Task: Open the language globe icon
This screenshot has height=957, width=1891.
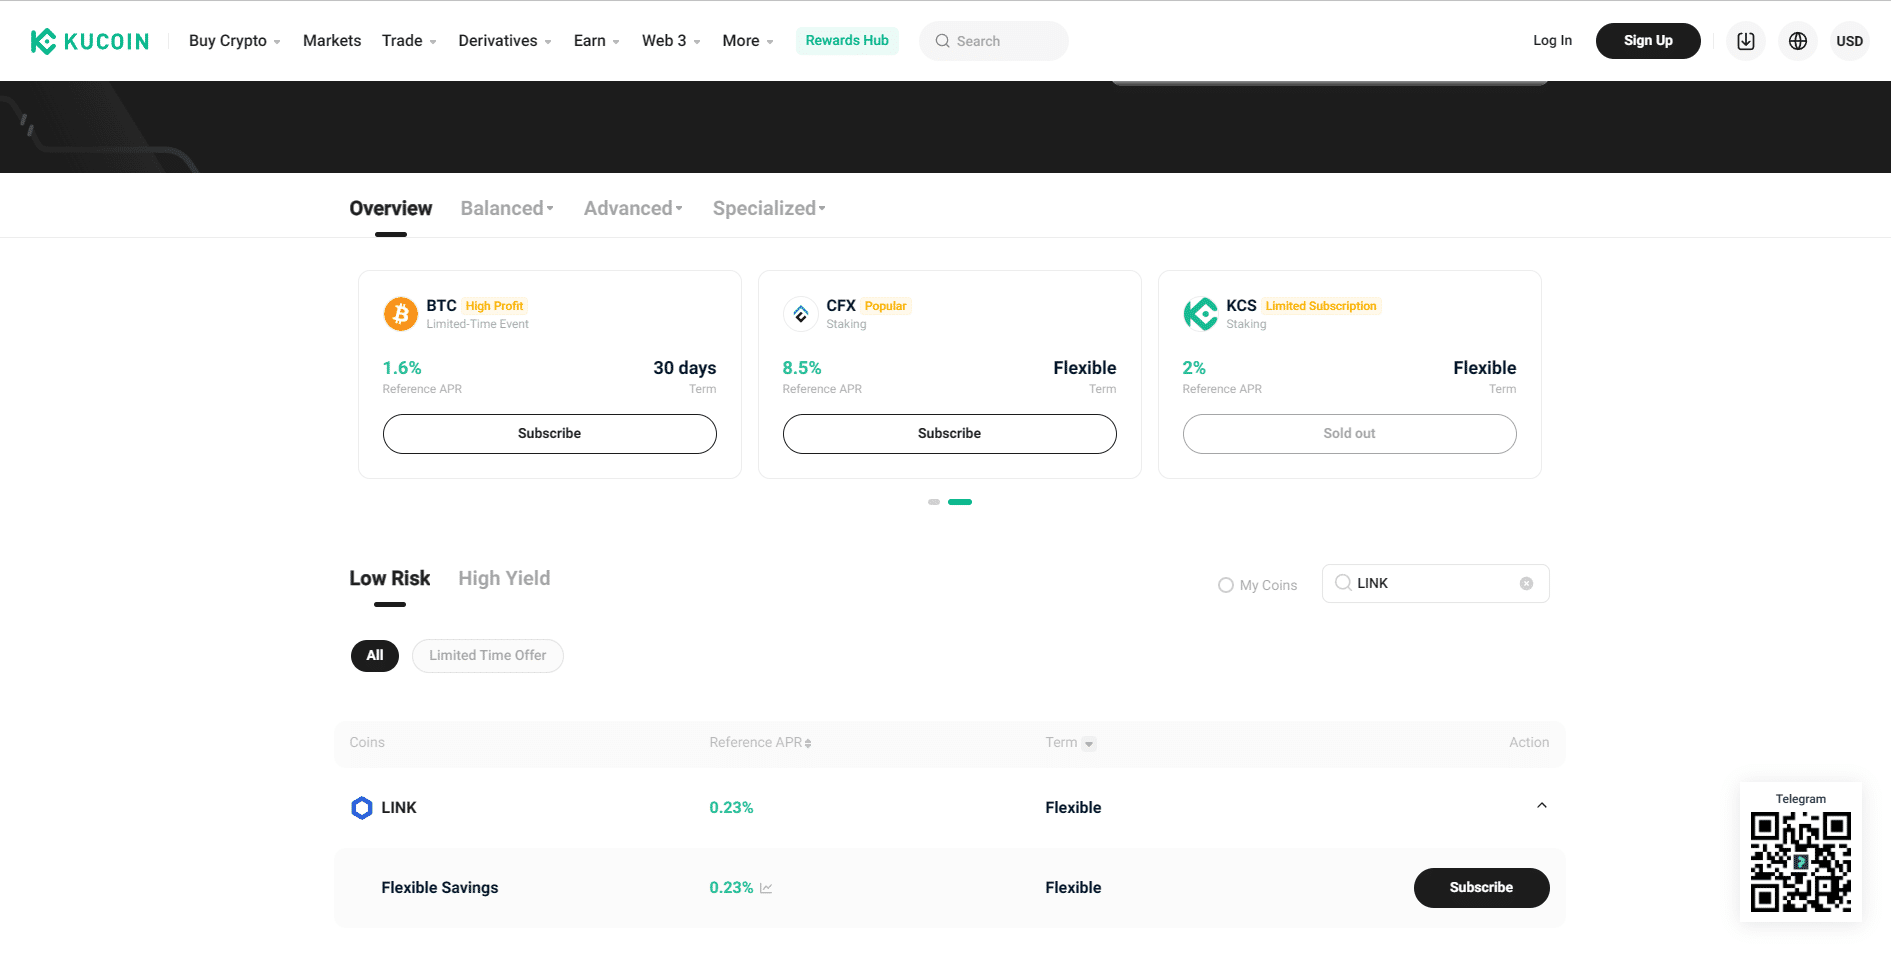Action: click(1798, 41)
